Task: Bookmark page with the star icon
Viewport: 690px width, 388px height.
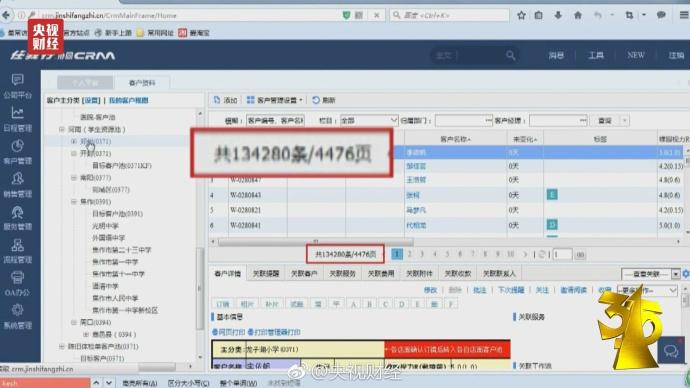Action: tap(521, 15)
